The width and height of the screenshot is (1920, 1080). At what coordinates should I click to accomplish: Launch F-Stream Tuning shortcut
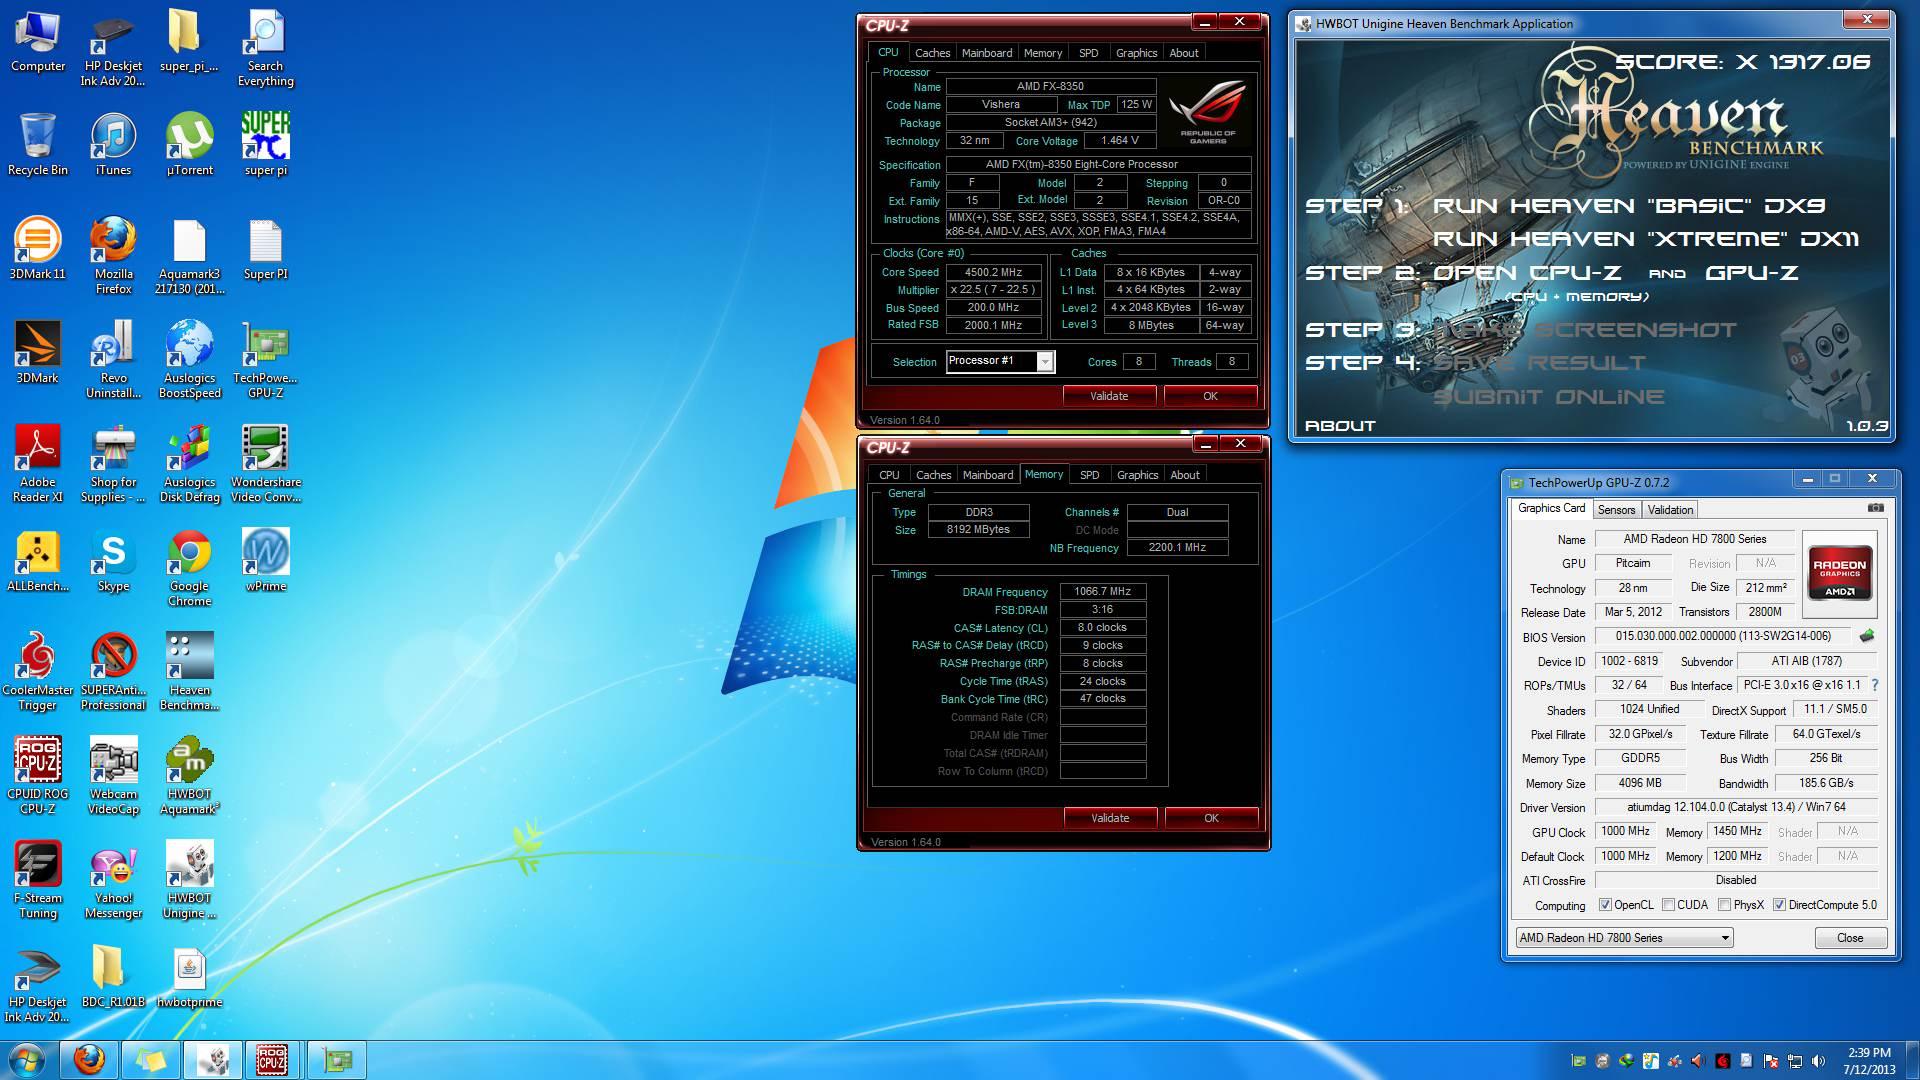point(37,881)
